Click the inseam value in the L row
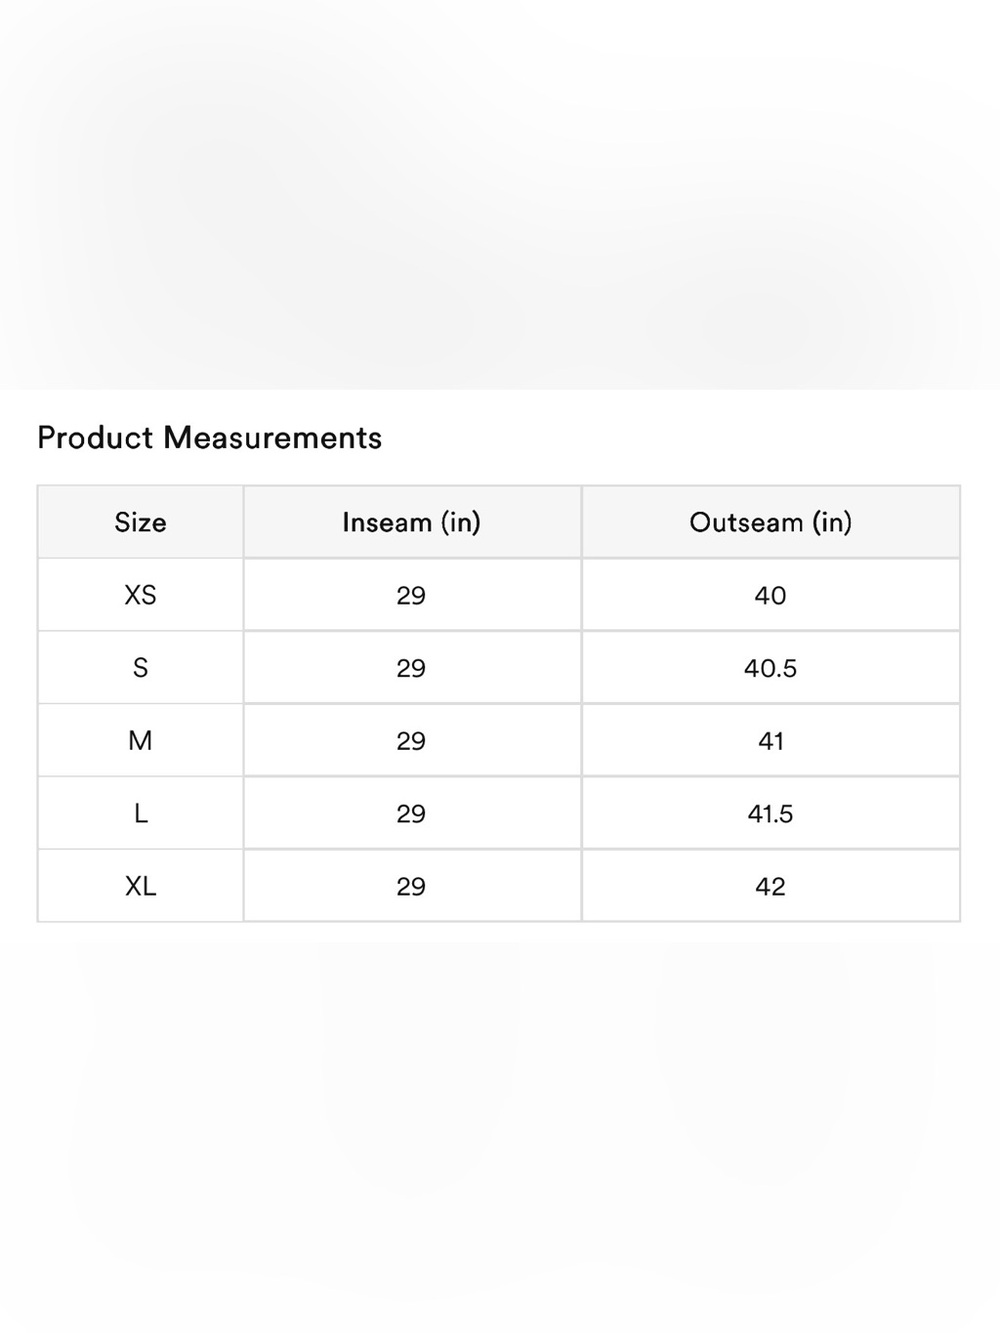The height and width of the screenshot is (1333, 1000). coord(412,814)
